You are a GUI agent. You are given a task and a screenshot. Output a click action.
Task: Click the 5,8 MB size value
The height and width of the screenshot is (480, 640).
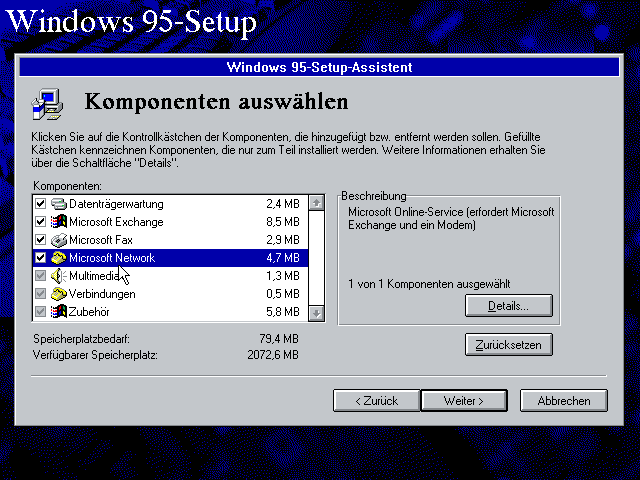click(x=283, y=312)
